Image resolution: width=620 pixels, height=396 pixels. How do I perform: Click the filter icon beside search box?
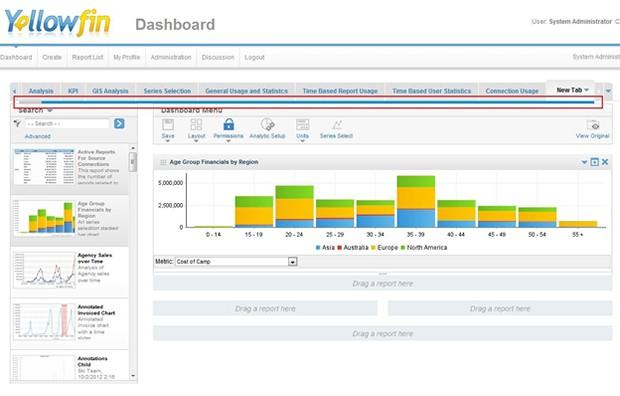[18, 123]
